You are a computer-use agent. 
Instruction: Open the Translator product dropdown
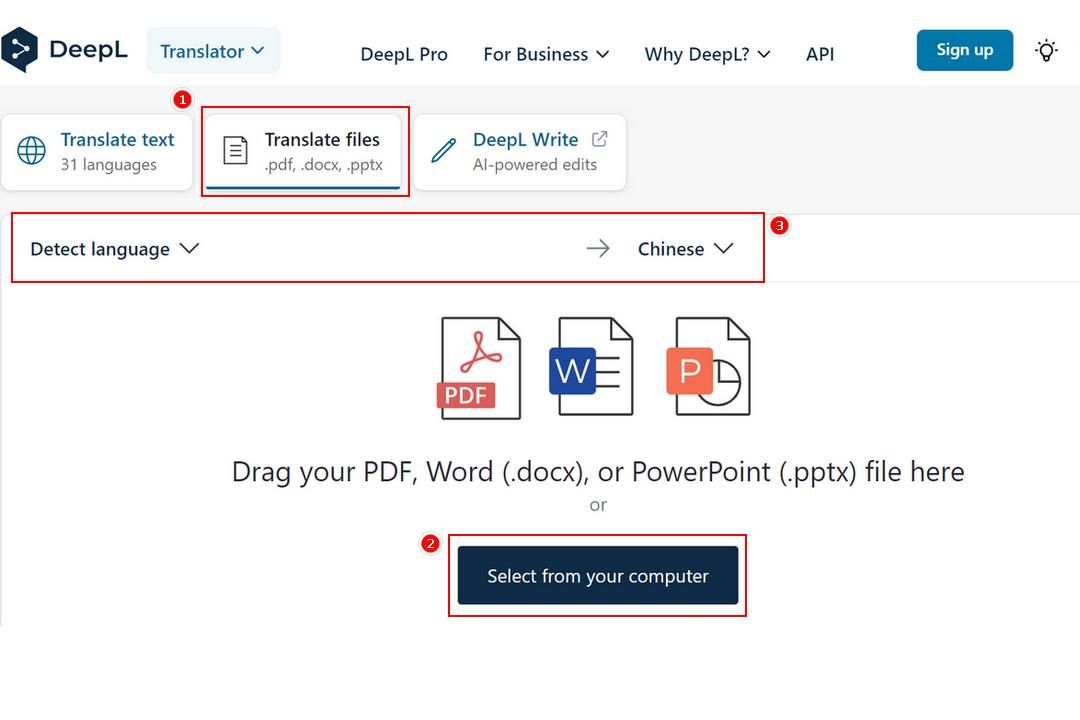(213, 51)
